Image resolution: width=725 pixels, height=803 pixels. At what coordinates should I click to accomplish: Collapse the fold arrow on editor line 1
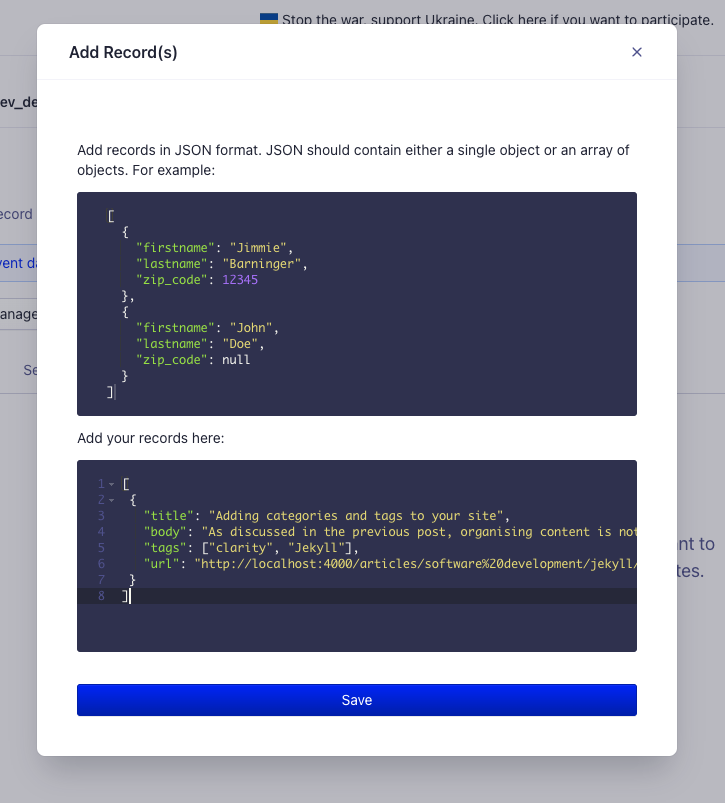point(112,484)
